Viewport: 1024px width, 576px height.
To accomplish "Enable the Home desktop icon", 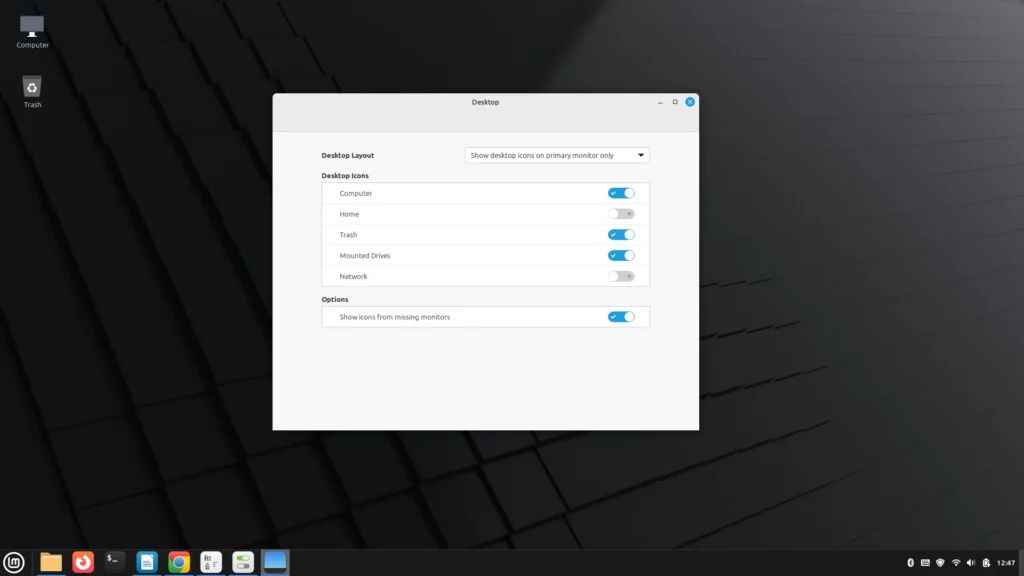I will pyautogui.click(x=621, y=213).
